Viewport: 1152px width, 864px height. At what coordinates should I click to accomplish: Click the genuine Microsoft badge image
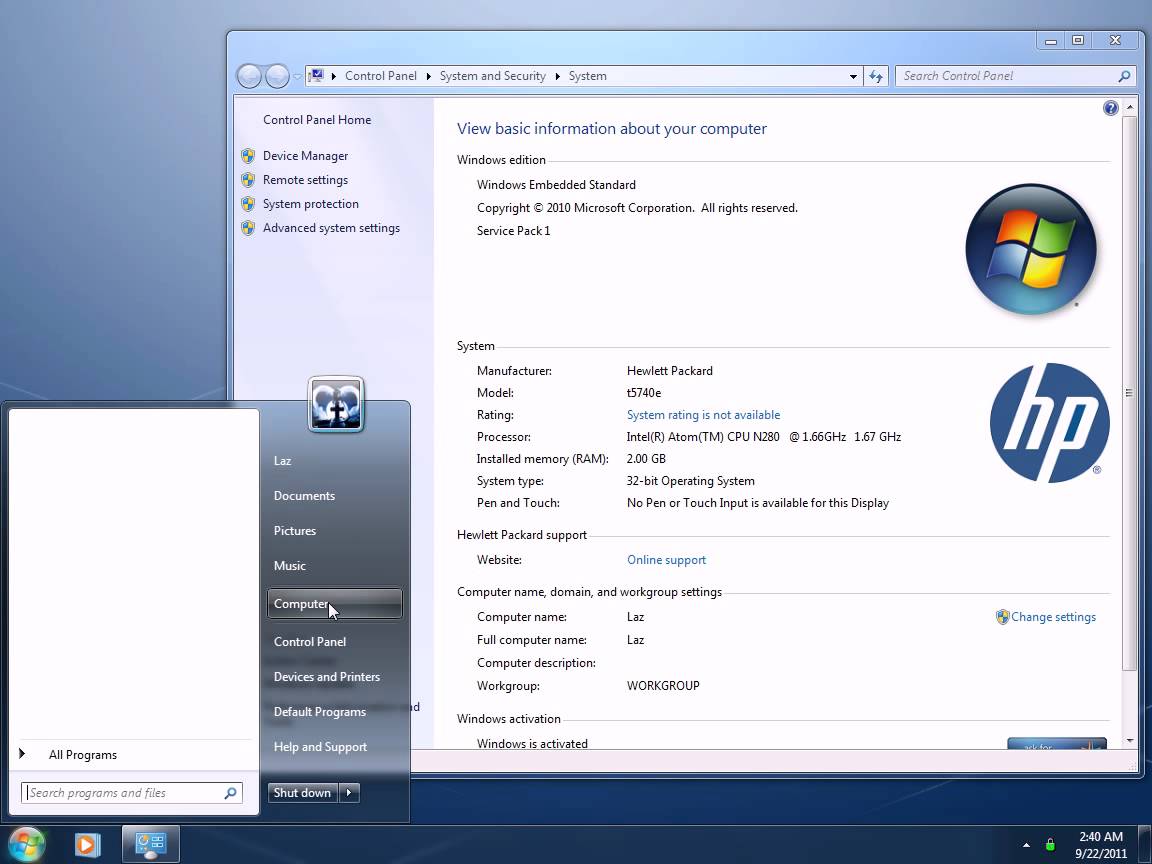click(x=1056, y=744)
